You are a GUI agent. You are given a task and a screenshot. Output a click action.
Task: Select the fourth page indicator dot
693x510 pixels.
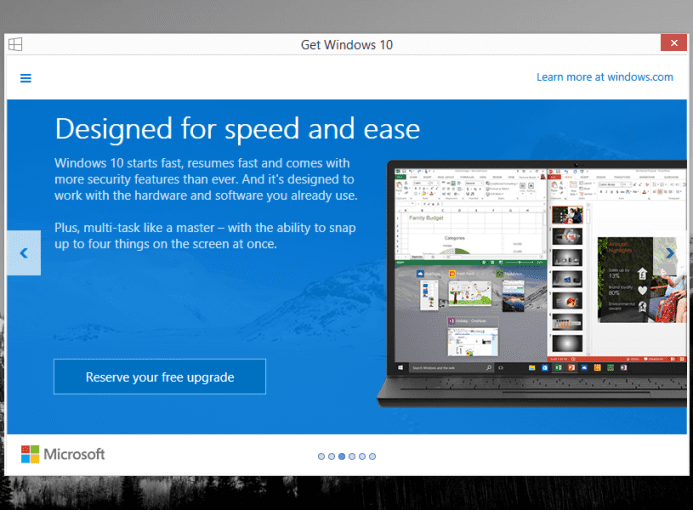click(x=352, y=457)
